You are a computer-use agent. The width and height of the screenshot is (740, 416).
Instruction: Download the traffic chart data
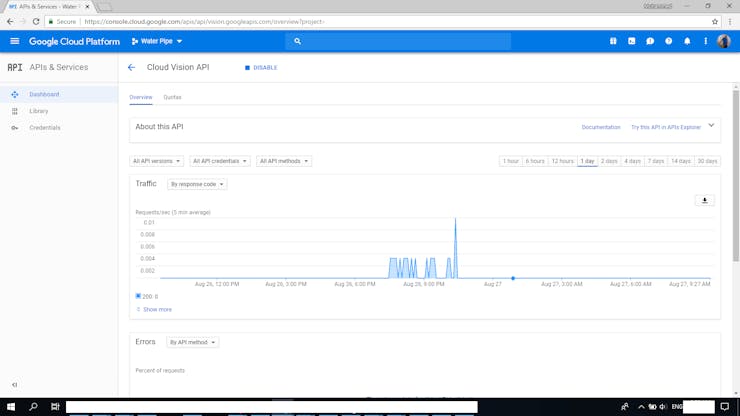(705, 200)
